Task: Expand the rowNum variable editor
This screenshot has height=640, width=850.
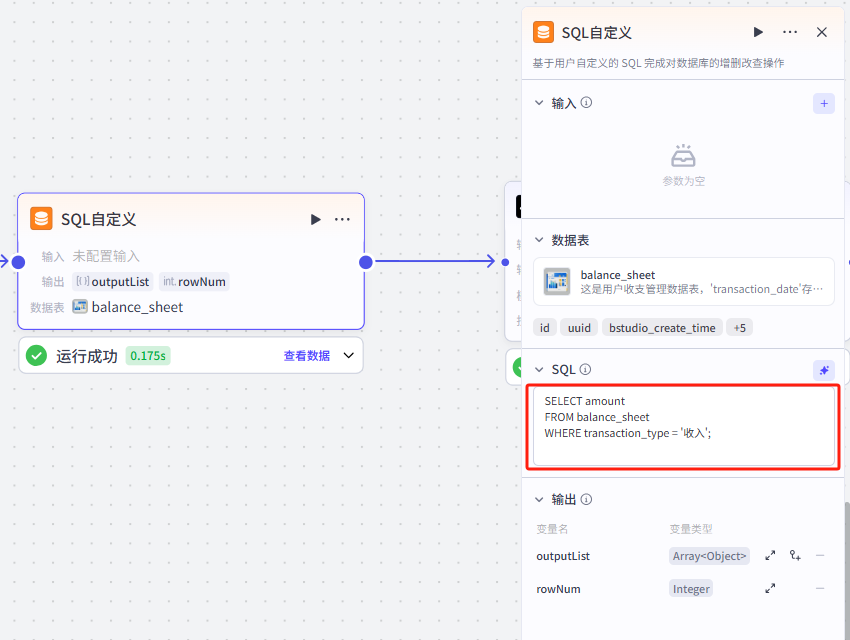Action: tap(770, 589)
